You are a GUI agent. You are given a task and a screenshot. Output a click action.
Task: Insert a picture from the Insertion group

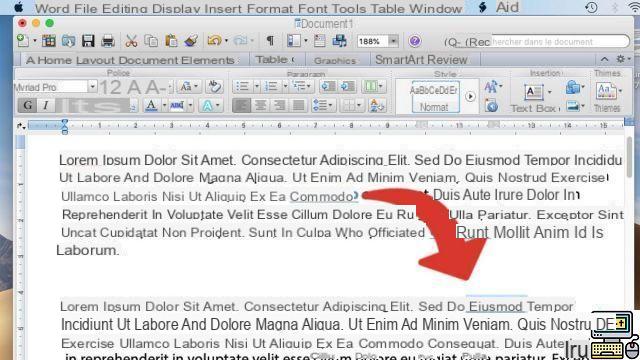tap(573, 106)
